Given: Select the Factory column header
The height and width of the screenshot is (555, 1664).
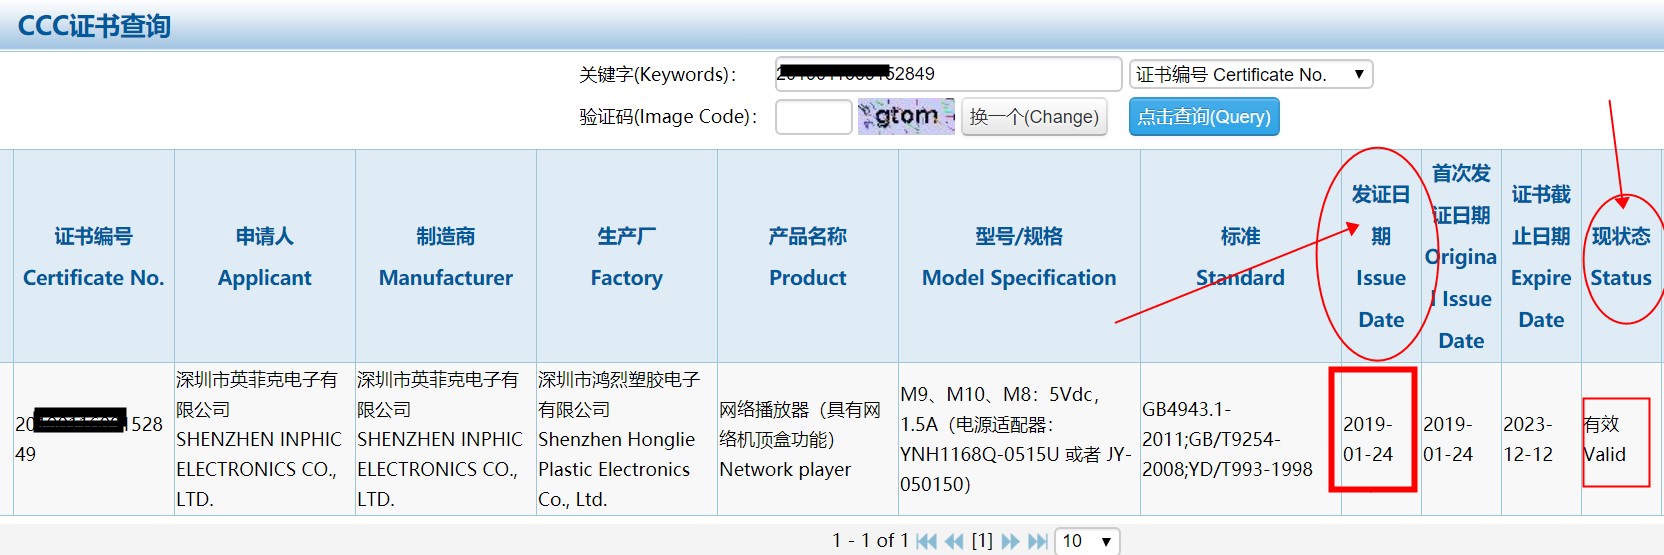Looking at the screenshot, I should click(627, 257).
